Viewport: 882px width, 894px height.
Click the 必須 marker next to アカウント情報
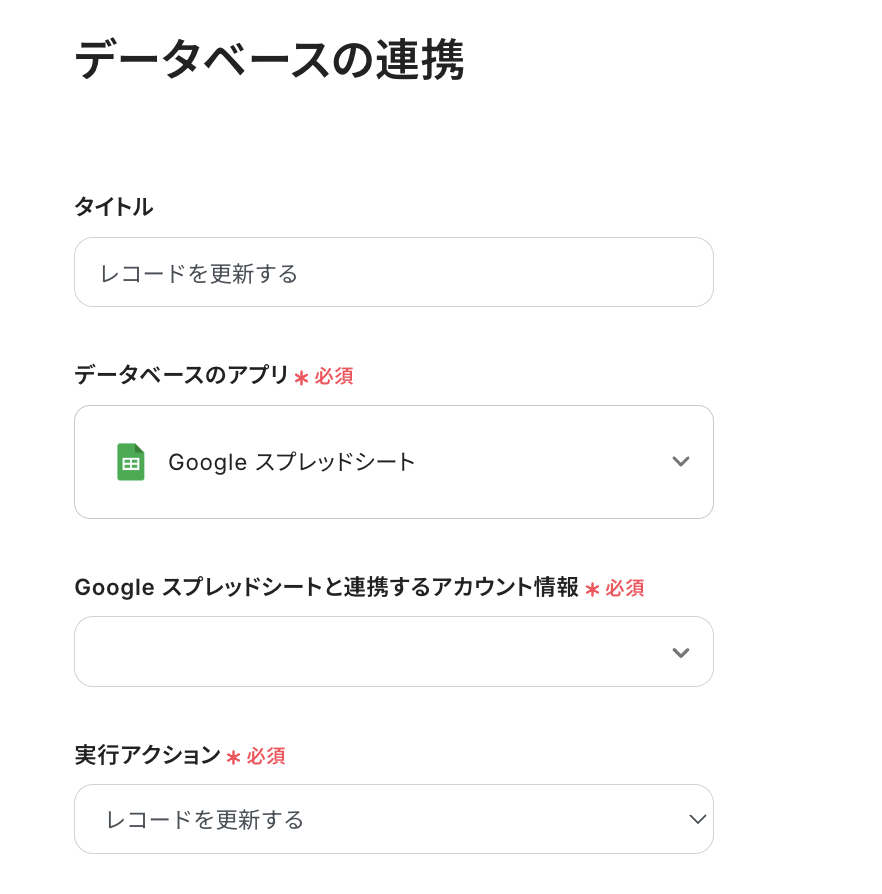625,588
